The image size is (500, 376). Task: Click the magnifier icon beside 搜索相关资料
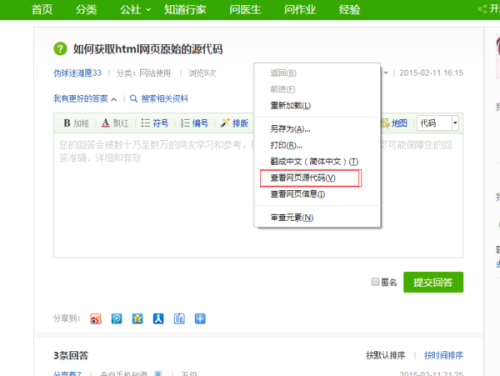tap(133, 99)
